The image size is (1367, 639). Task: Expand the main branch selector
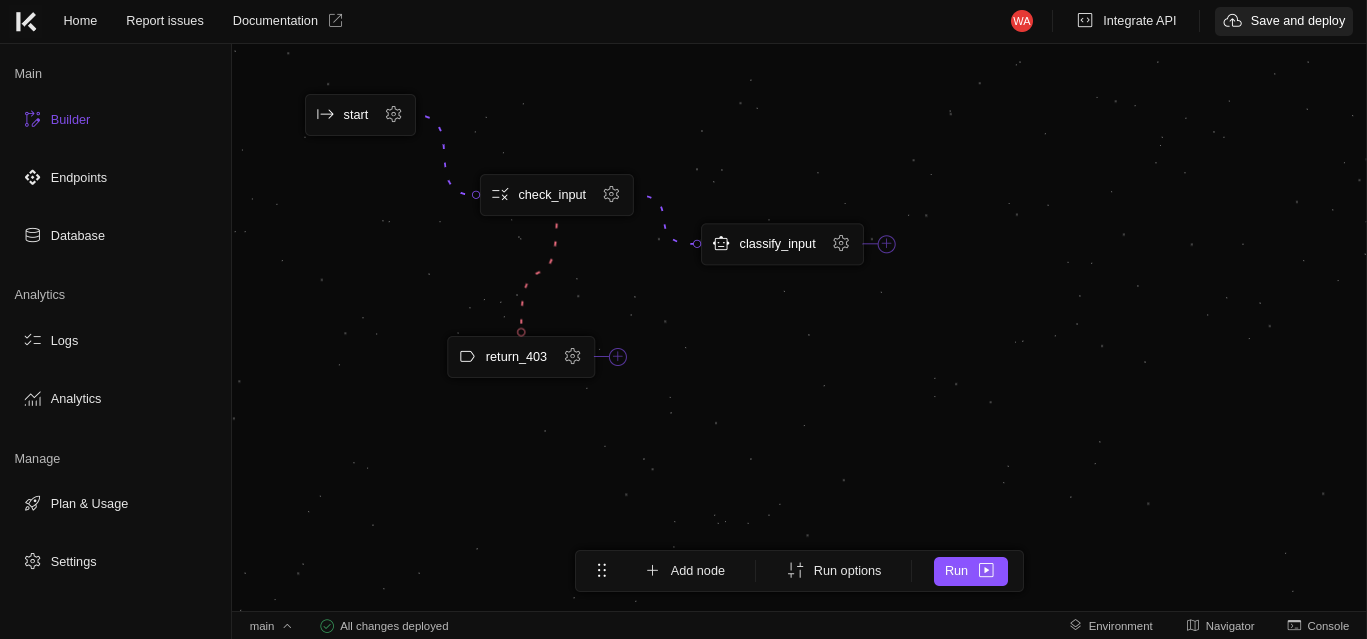(x=271, y=626)
